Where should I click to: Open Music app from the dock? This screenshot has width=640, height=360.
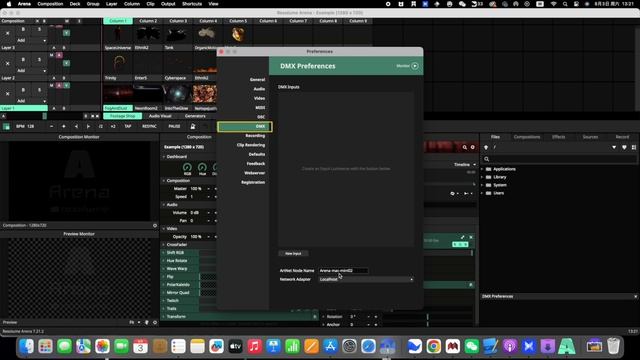[x=254, y=346]
